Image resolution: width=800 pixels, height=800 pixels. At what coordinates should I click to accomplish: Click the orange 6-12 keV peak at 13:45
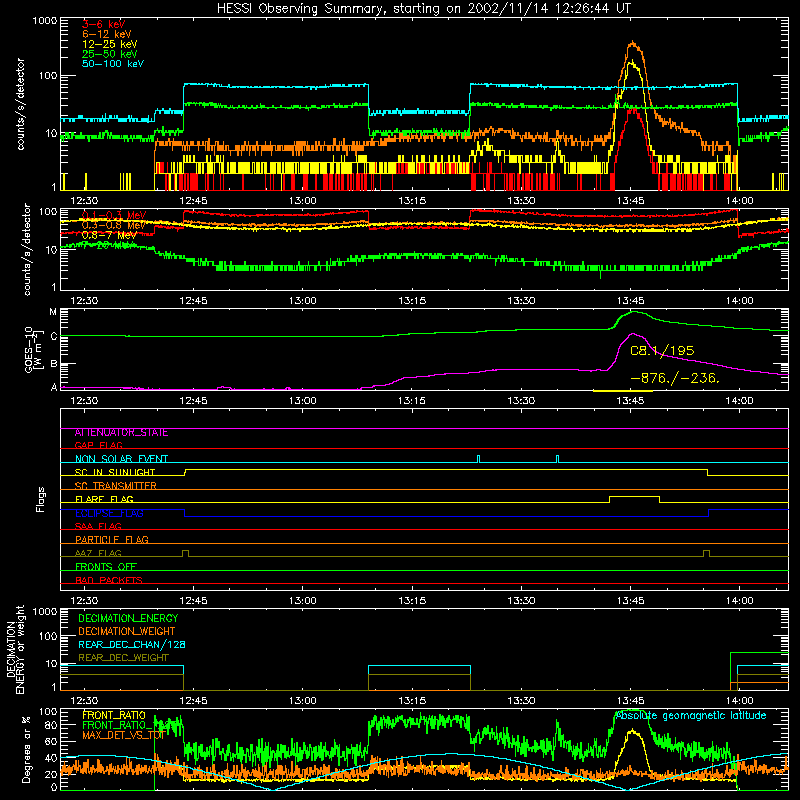[x=633, y=43]
